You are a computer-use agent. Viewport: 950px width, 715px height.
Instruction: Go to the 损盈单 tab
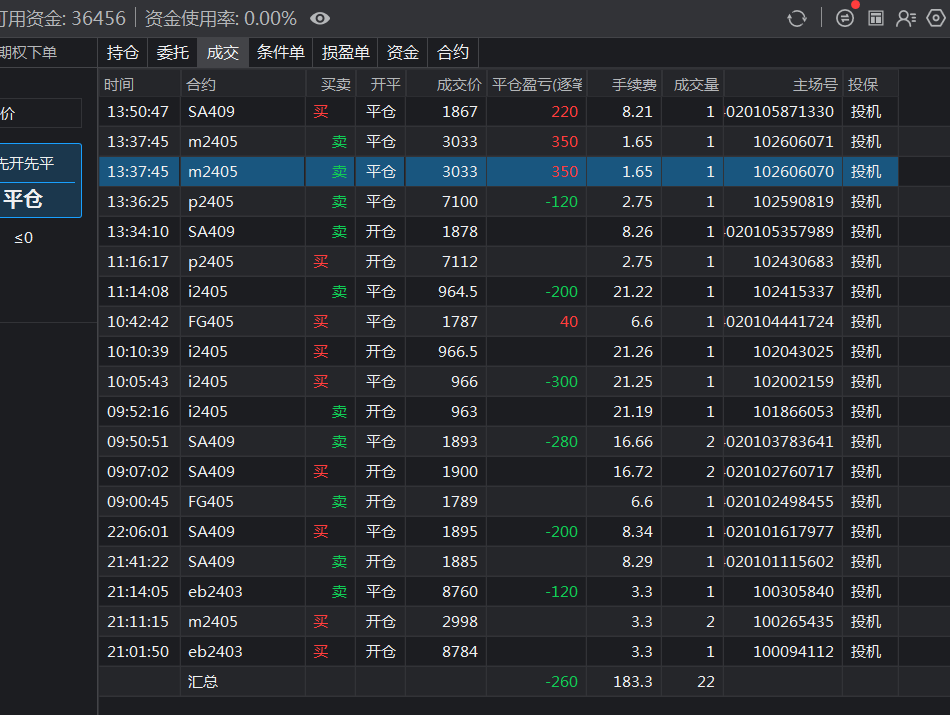(x=345, y=53)
